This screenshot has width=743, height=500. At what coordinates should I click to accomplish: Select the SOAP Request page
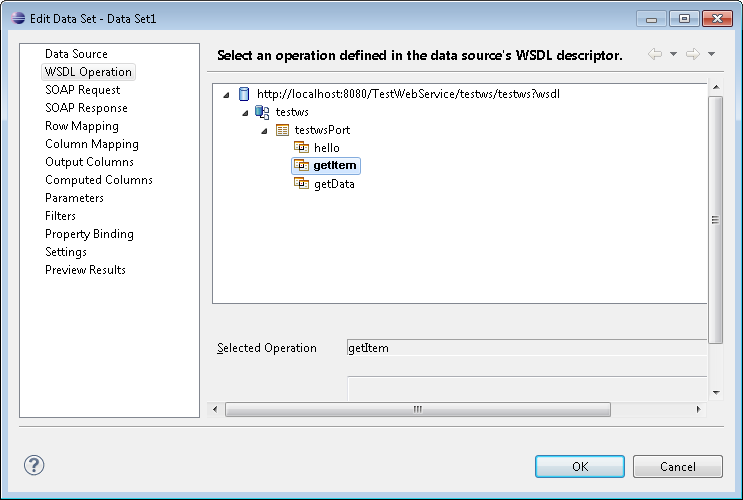tap(83, 90)
